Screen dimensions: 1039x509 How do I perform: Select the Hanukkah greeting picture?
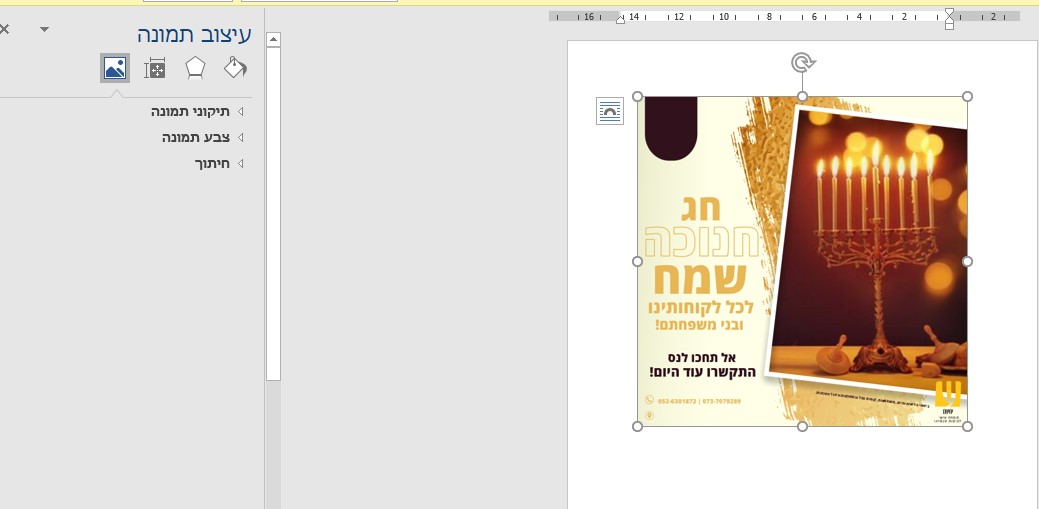802,262
